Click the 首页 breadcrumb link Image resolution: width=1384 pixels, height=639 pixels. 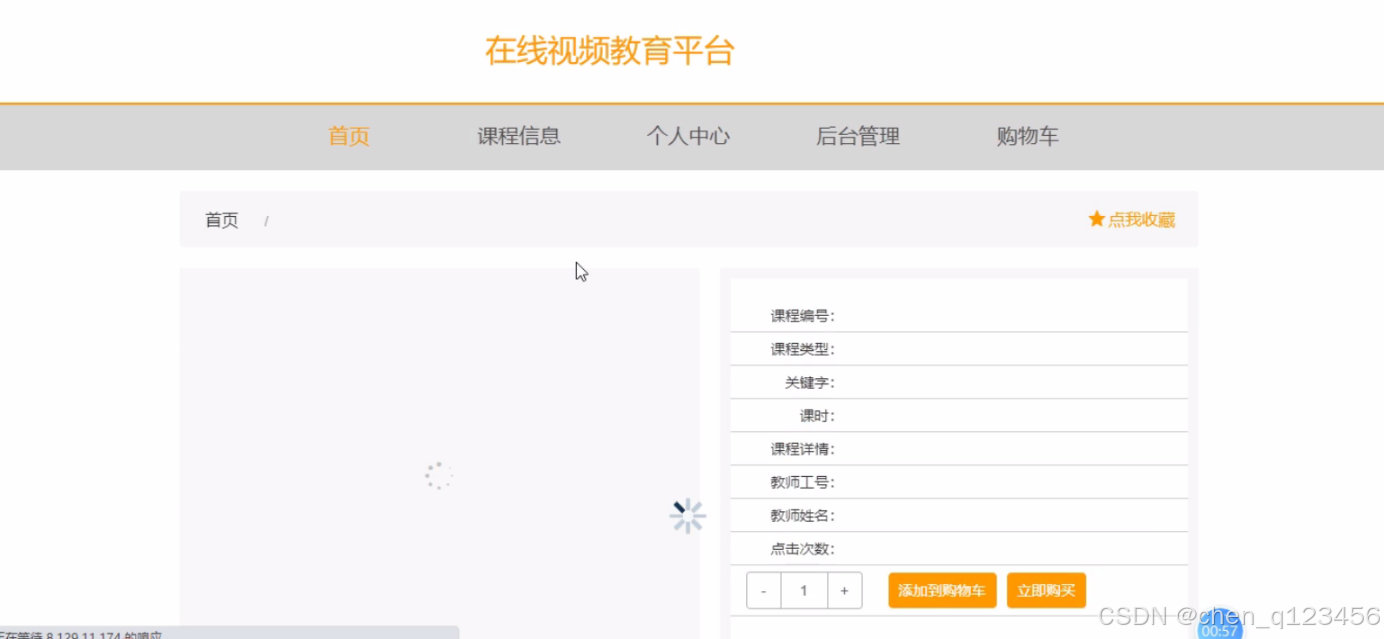tap(221, 219)
